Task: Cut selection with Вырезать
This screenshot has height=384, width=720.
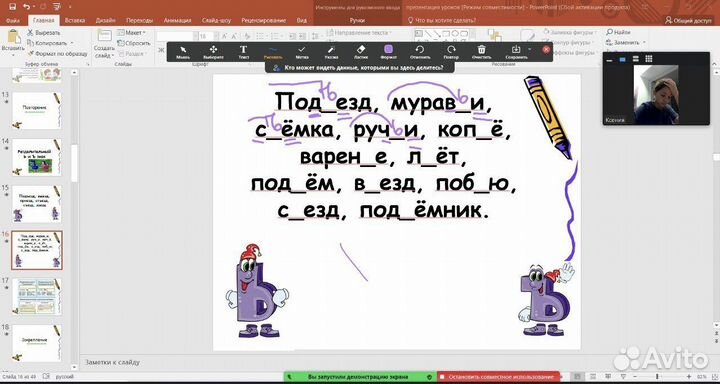Action: tap(44, 33)
